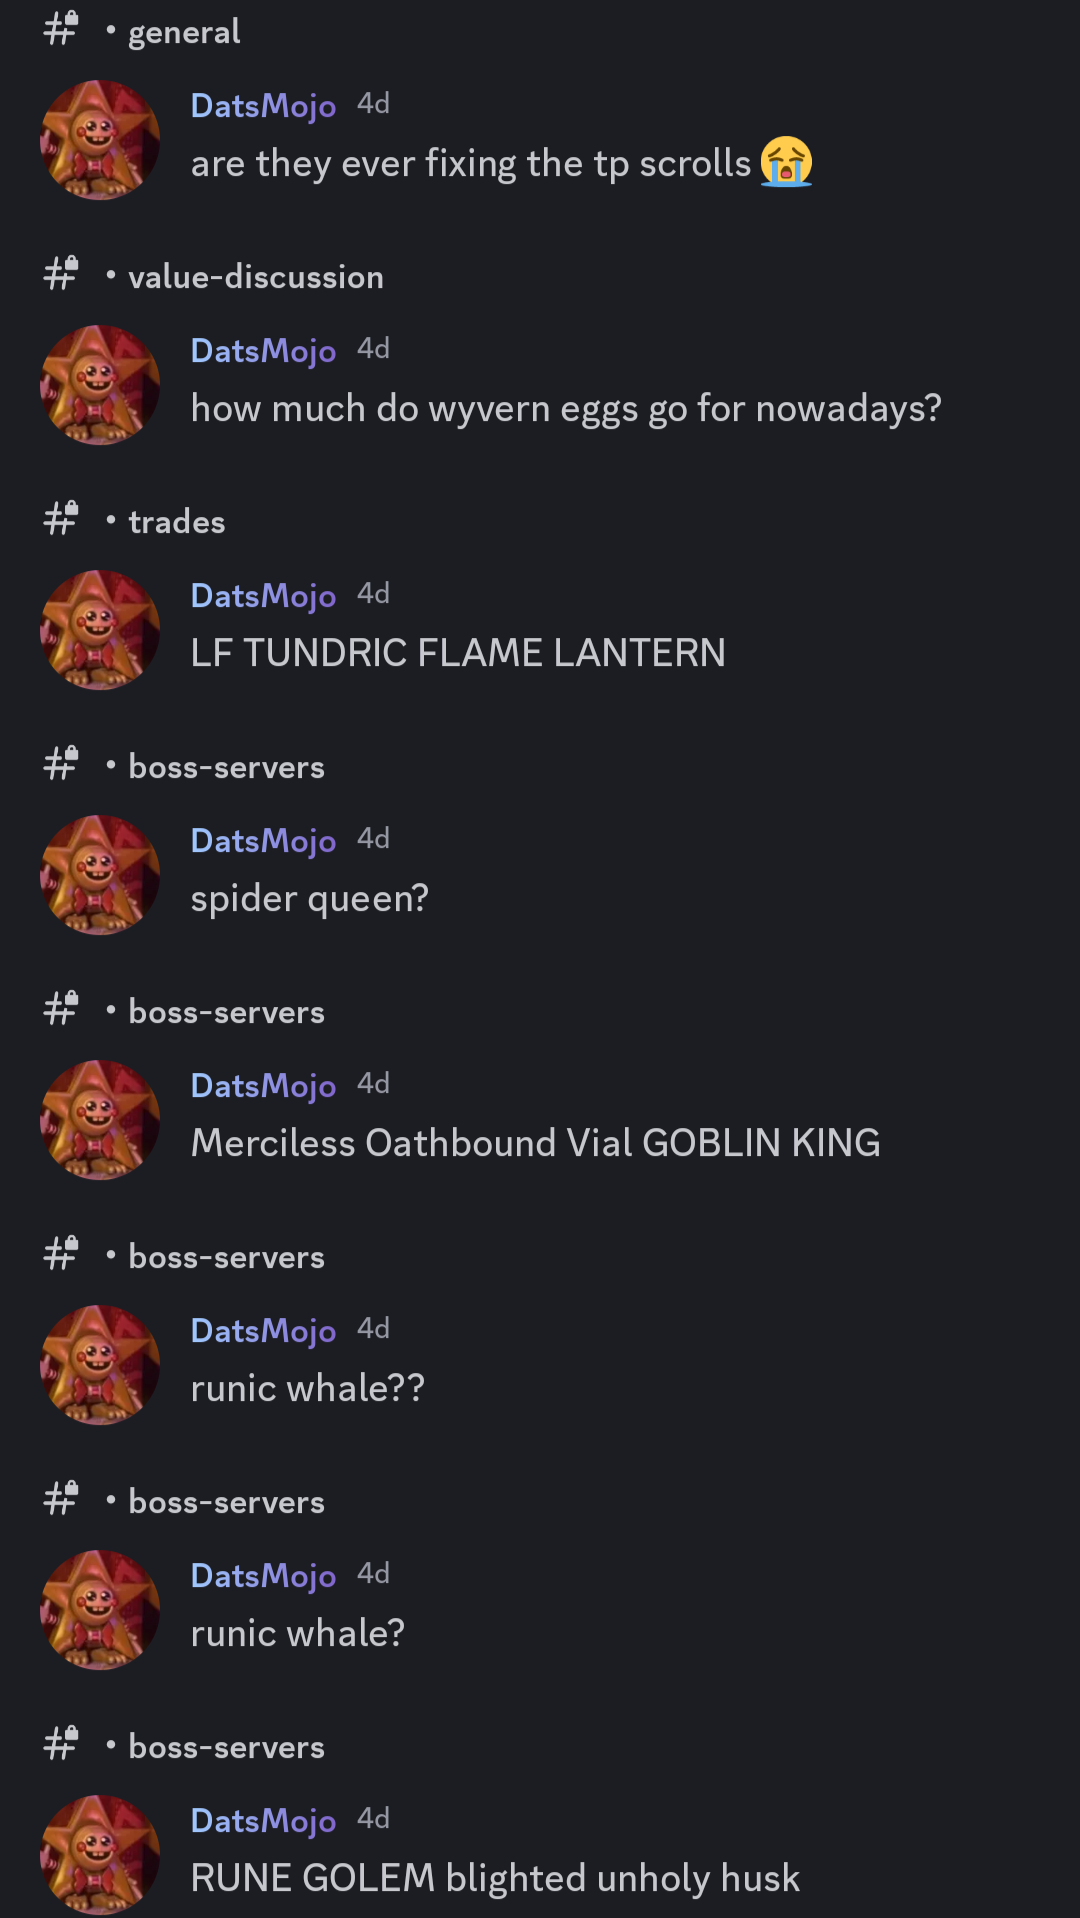The image size is (1080, 1918).
Task: Open boss-servers channel above the RUNE GOLEM message
Action: click(227, 1747)
